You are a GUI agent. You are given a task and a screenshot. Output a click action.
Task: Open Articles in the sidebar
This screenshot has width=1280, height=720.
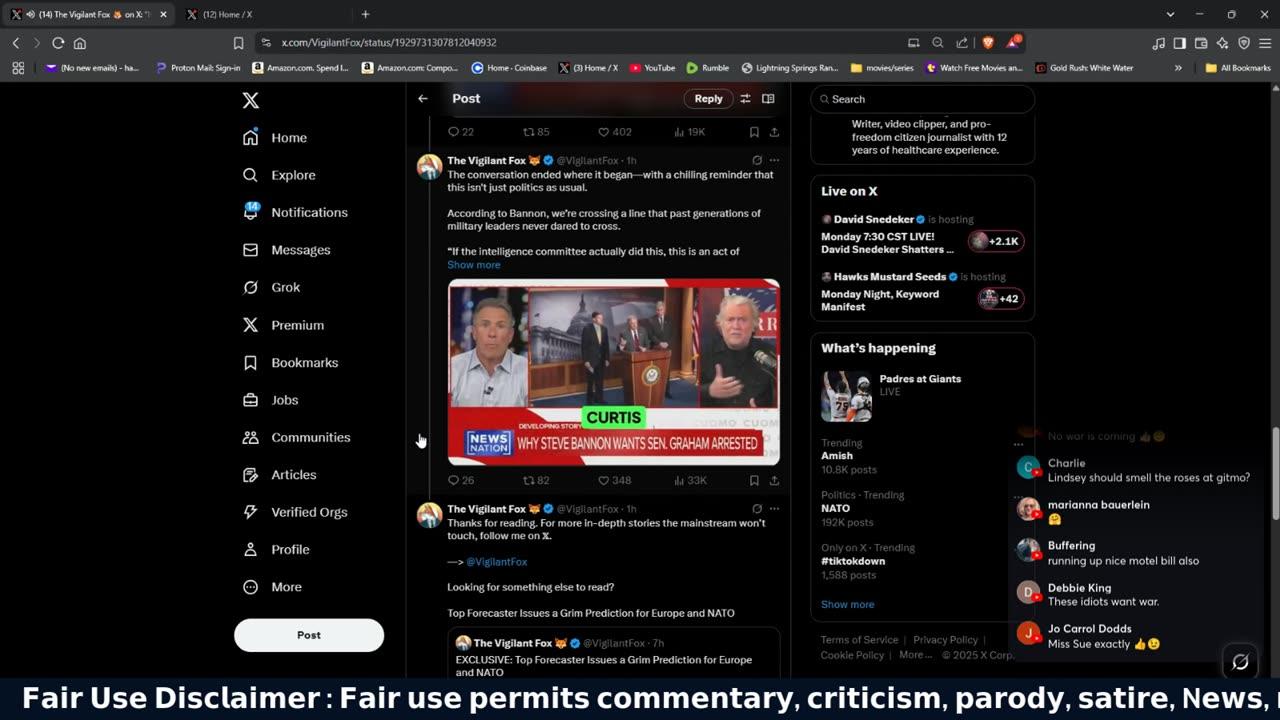point(279,475)
